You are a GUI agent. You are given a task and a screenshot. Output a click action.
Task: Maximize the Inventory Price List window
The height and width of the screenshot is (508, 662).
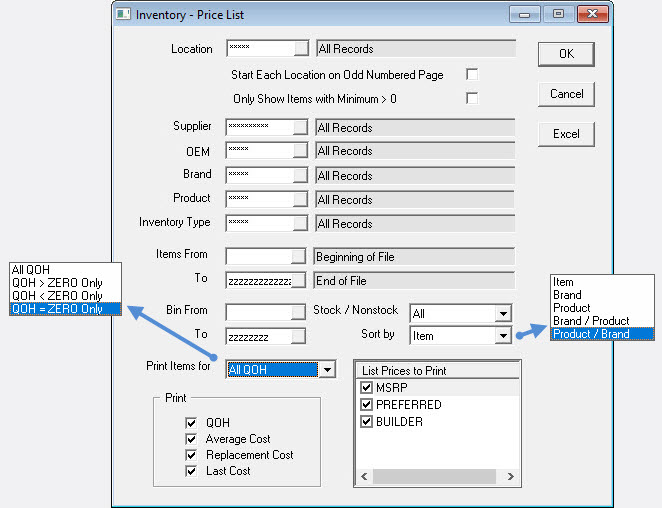pos(558,14)
